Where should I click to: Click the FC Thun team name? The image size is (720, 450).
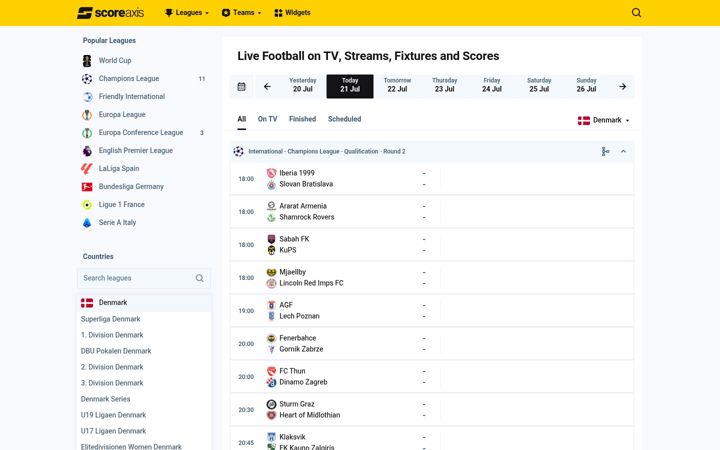[292, 371]
